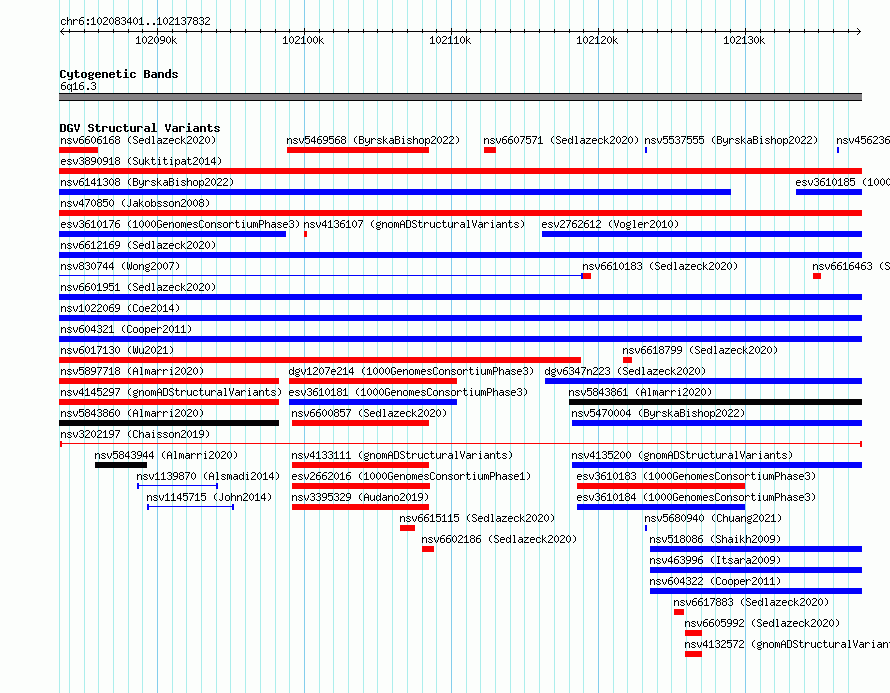
Task: Click the chr6:102083401..102137832 region label
Action: click(x=135, y=21)
